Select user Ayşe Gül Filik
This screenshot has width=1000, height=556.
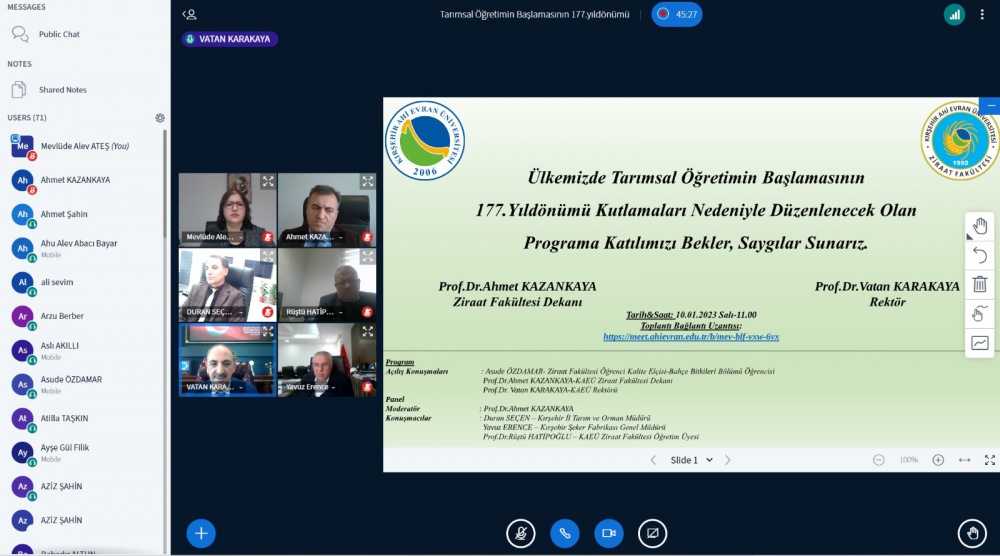(84, 452)
